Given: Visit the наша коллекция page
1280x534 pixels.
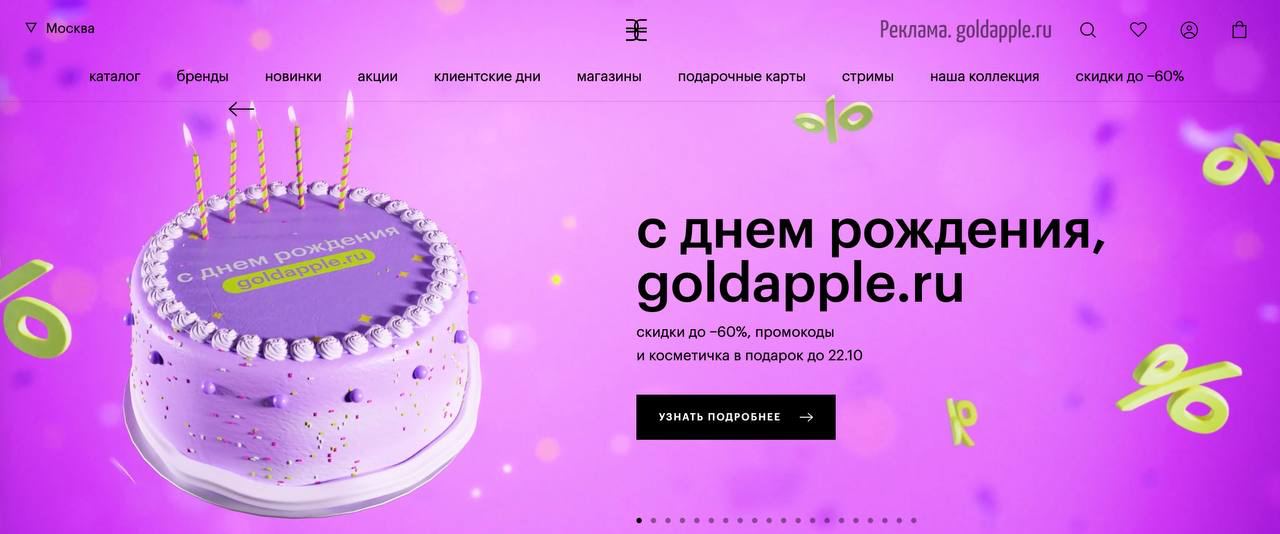Looking at the screenshot, I should (x=985, y=76).
